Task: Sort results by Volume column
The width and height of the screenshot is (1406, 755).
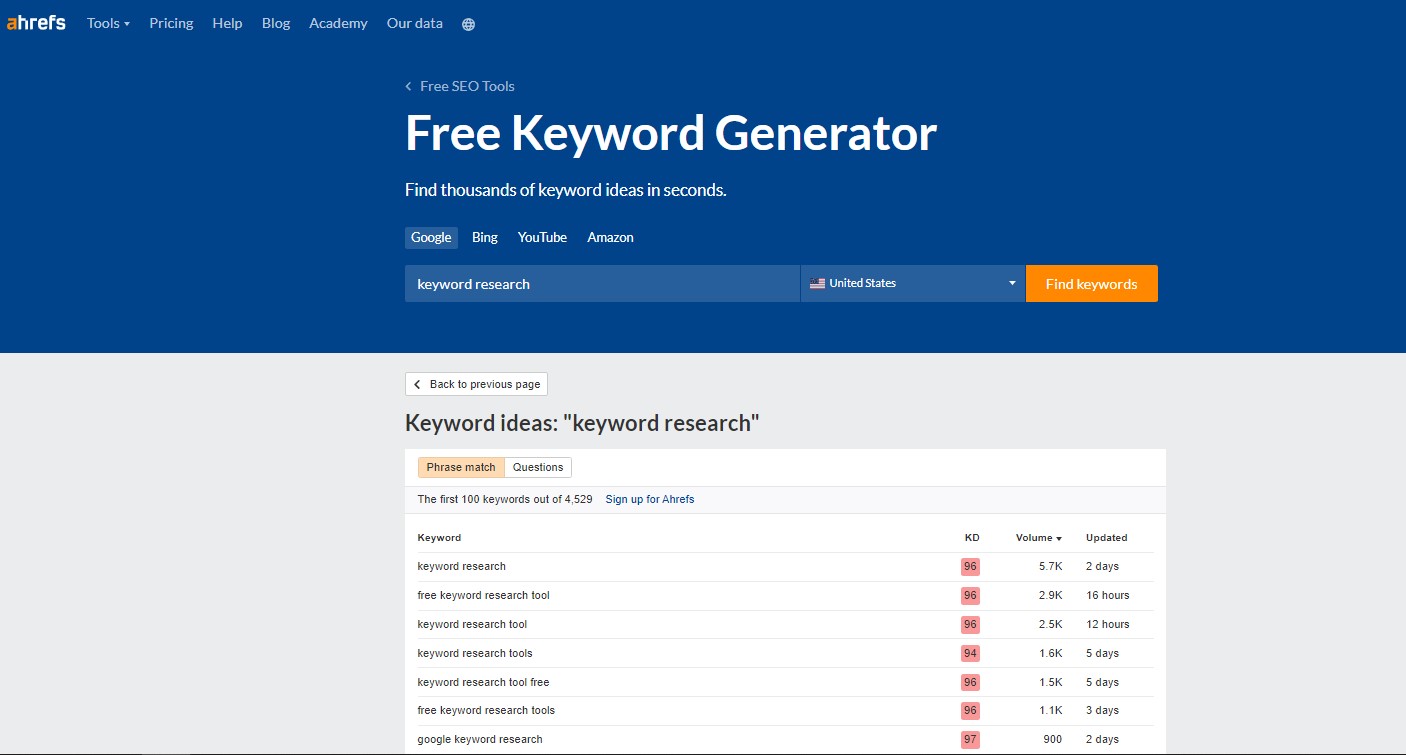Action: 1038,538
